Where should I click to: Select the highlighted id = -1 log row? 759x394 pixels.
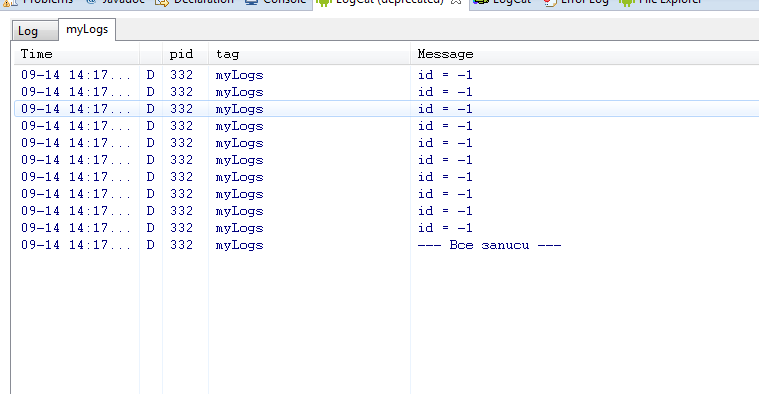(387, 109)
